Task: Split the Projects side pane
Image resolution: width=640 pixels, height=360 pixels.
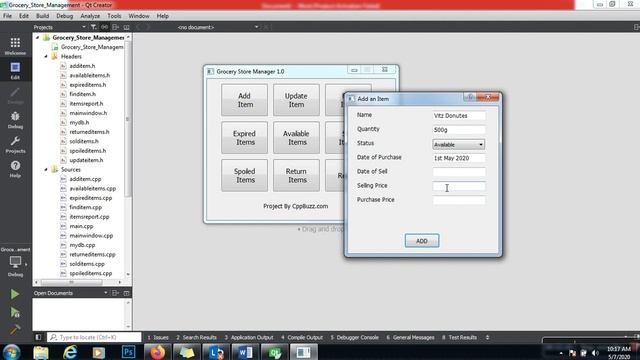Action: [116, 27]
